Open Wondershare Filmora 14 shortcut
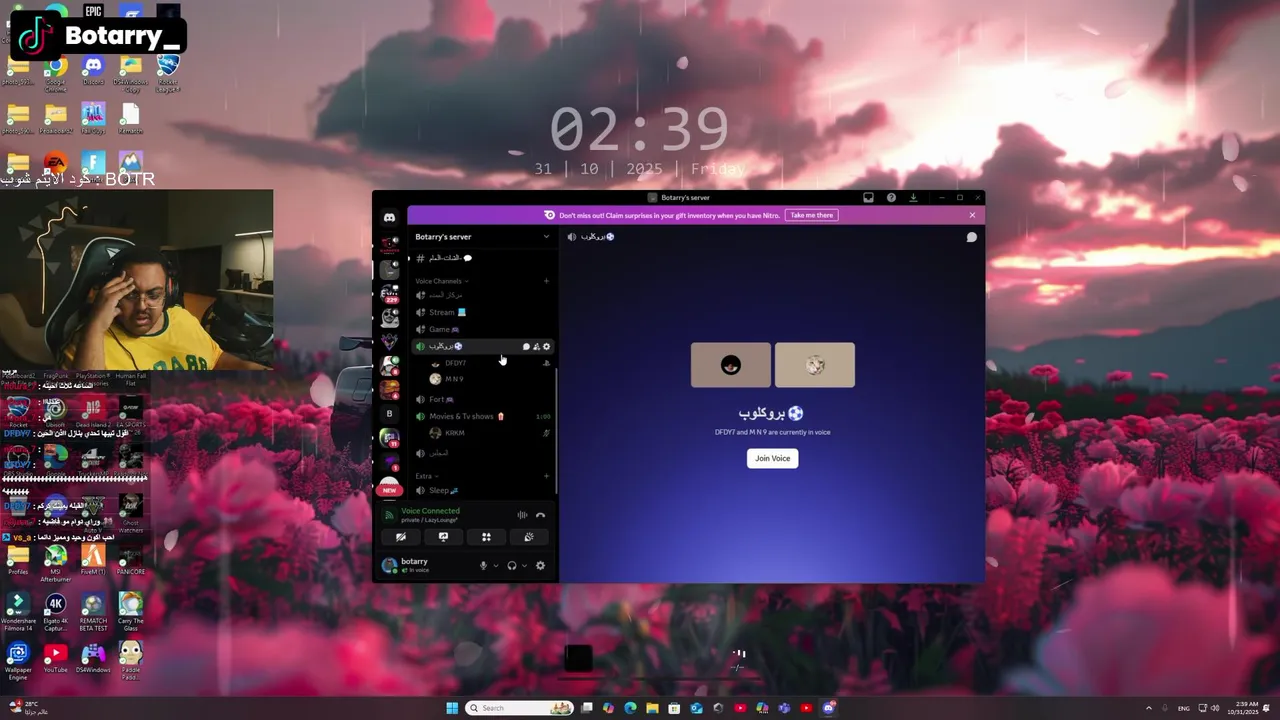1280x720 pixels. click(x=18, y=612)
